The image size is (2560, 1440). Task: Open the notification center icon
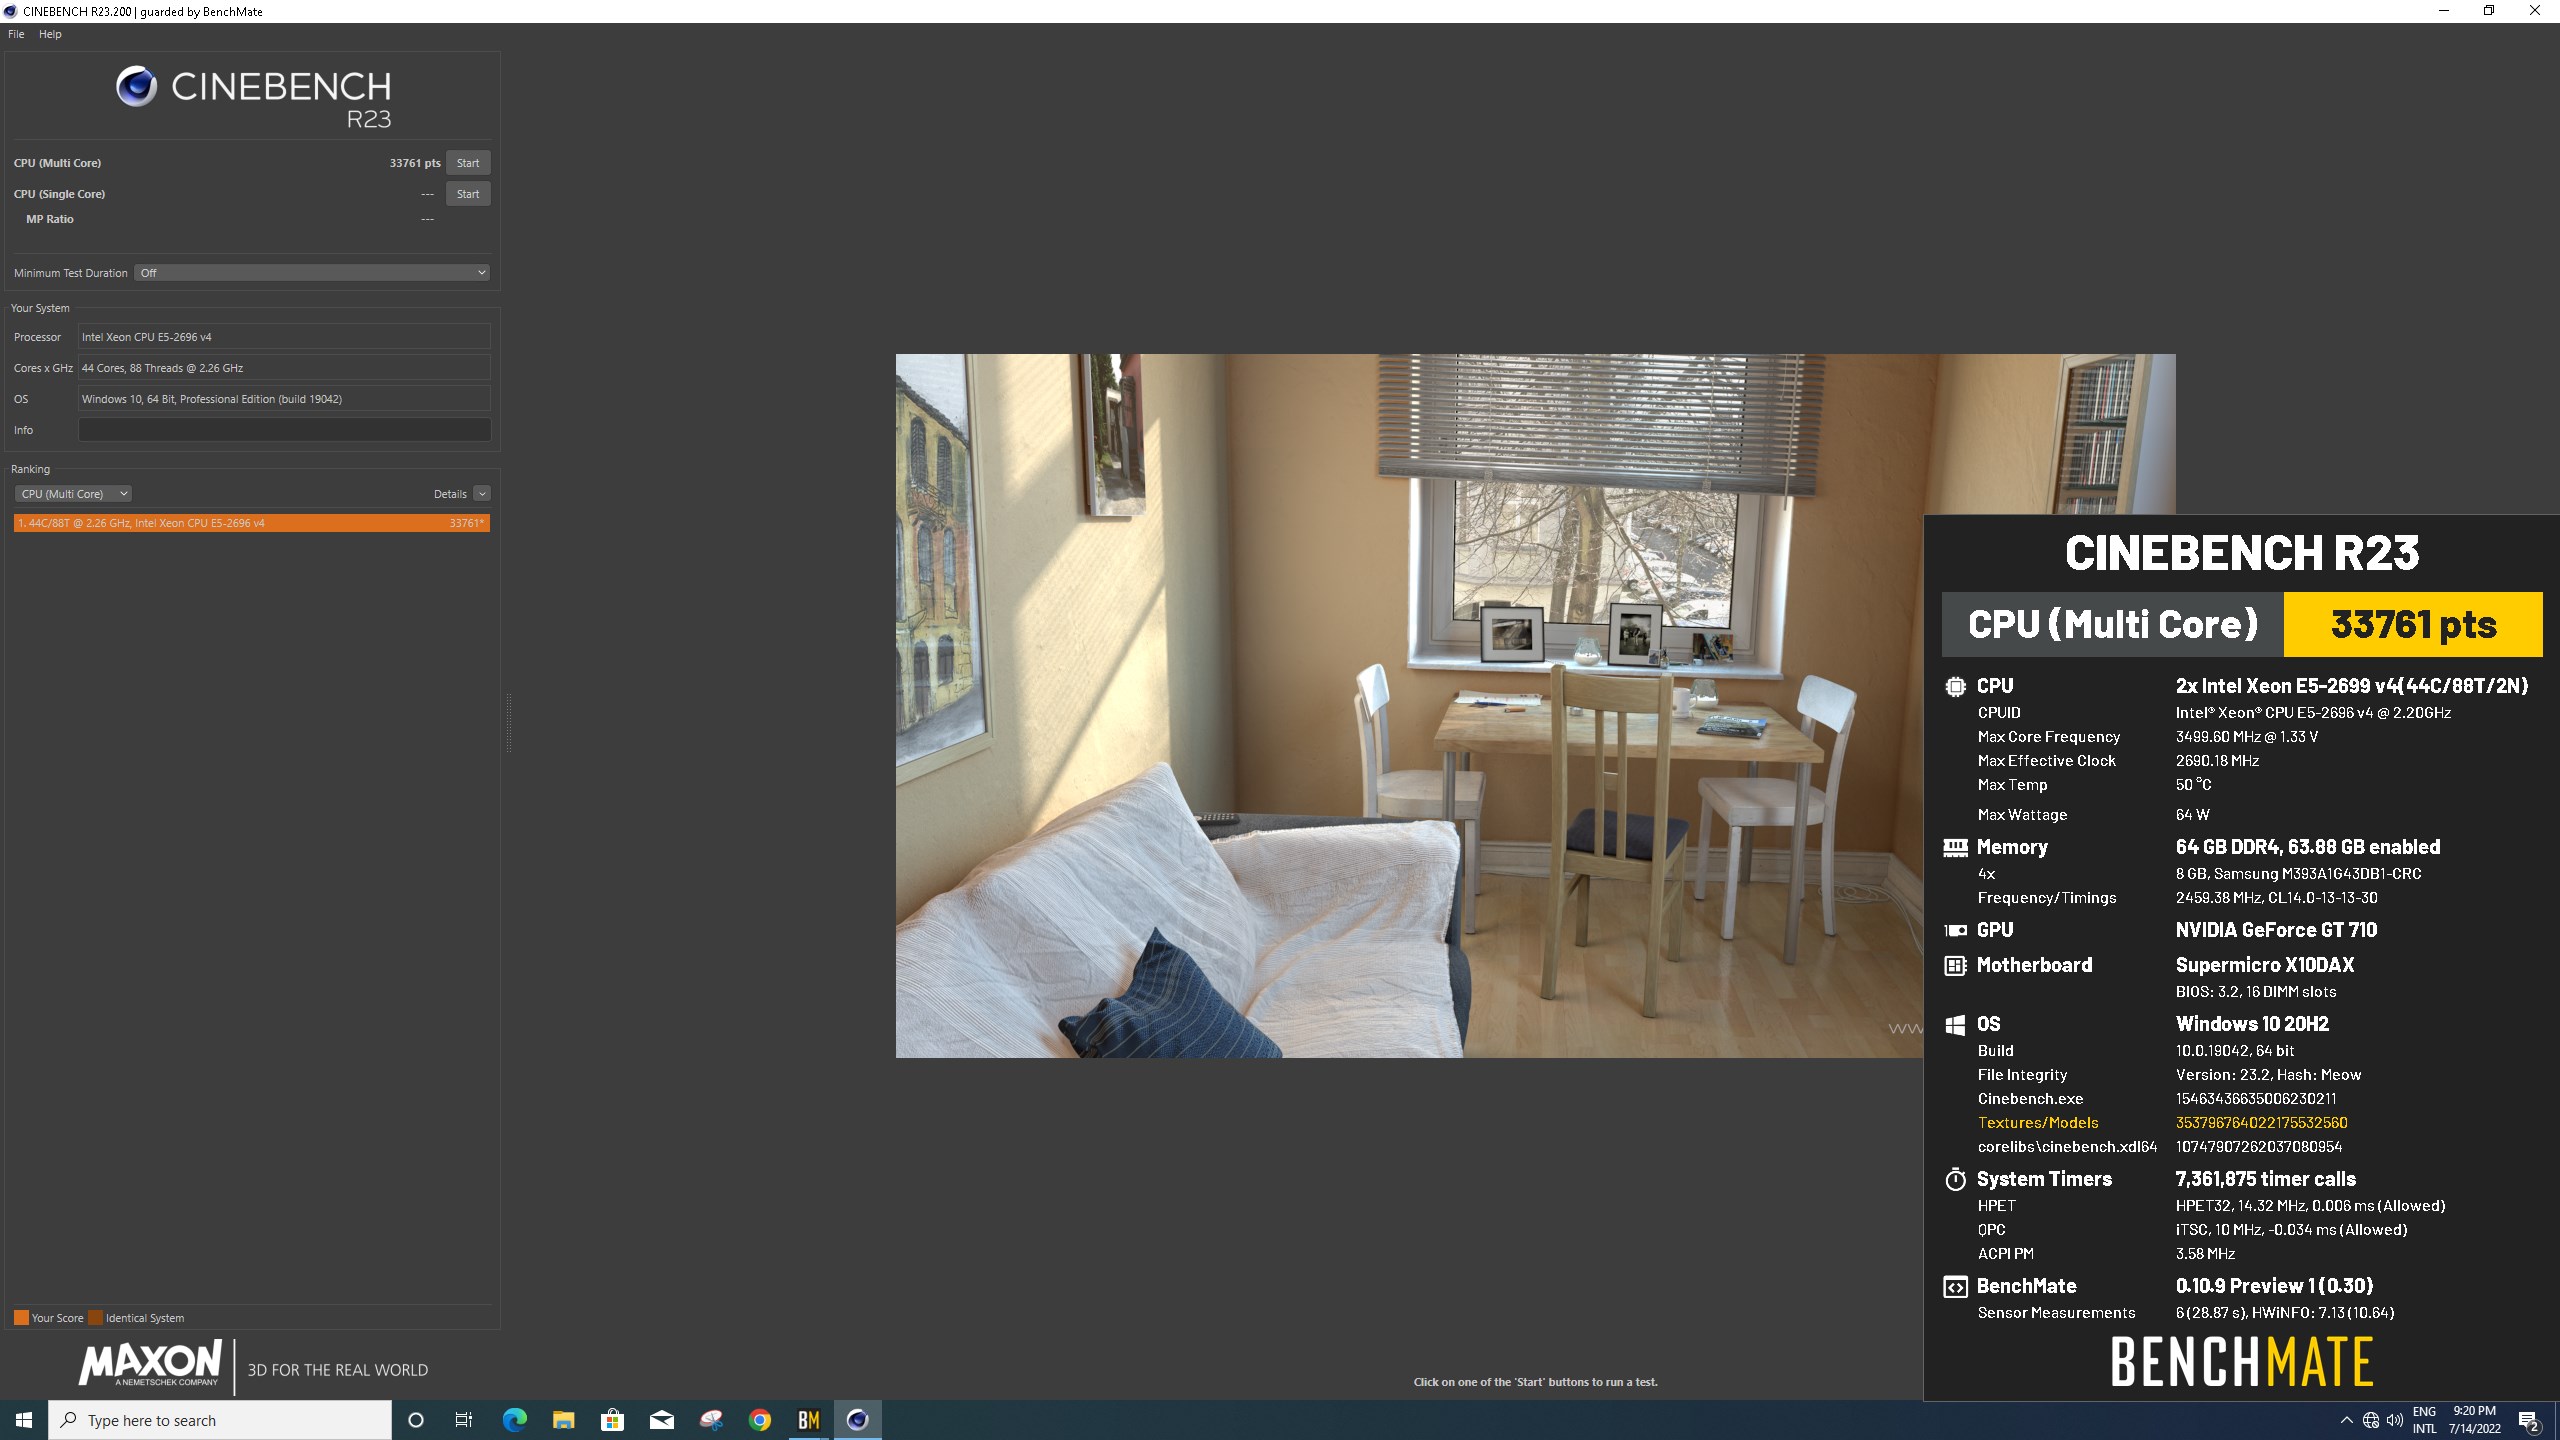pyautogui.click(x=2529, y=1420)
